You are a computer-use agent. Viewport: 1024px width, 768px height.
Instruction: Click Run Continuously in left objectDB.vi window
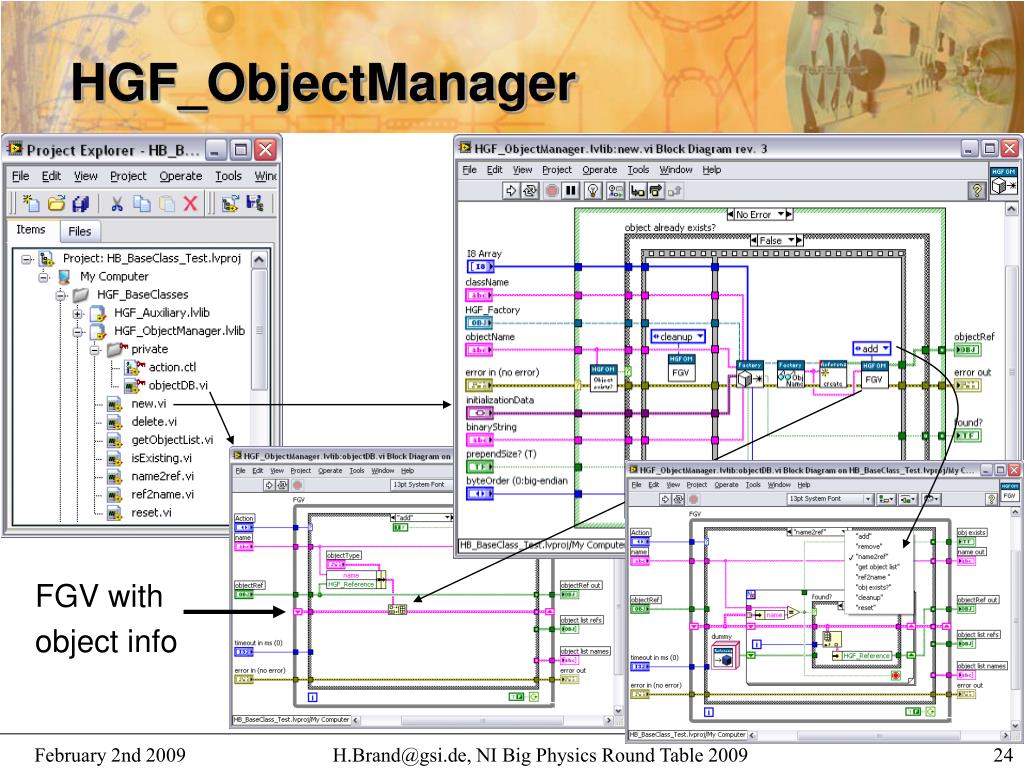pyautogui.click(x=282, y=485)
